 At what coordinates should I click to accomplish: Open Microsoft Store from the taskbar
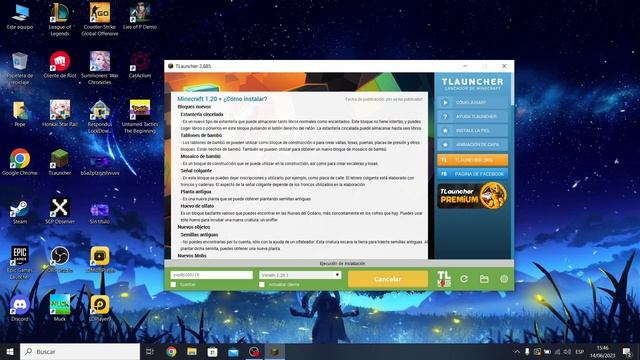(213, 351)
